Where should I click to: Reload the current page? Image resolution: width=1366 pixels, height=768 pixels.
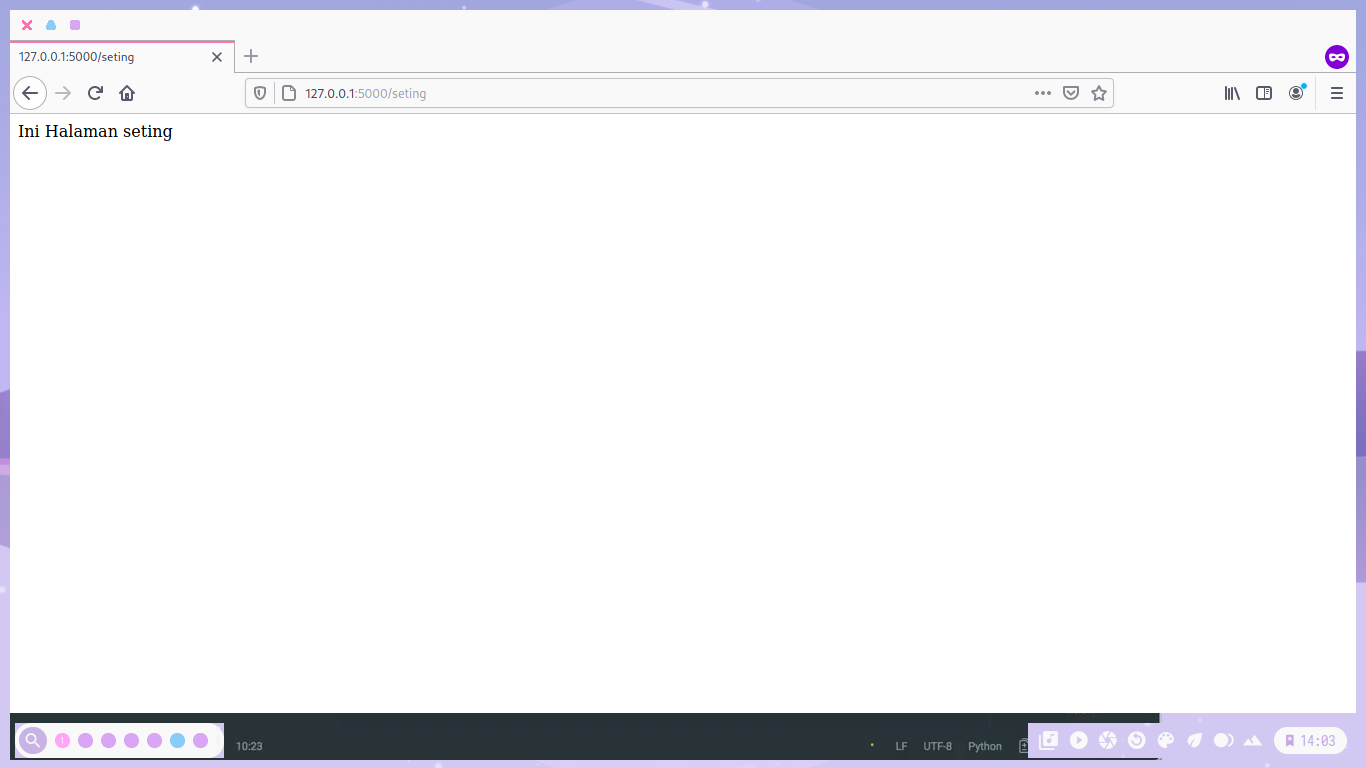coord(95,93)
